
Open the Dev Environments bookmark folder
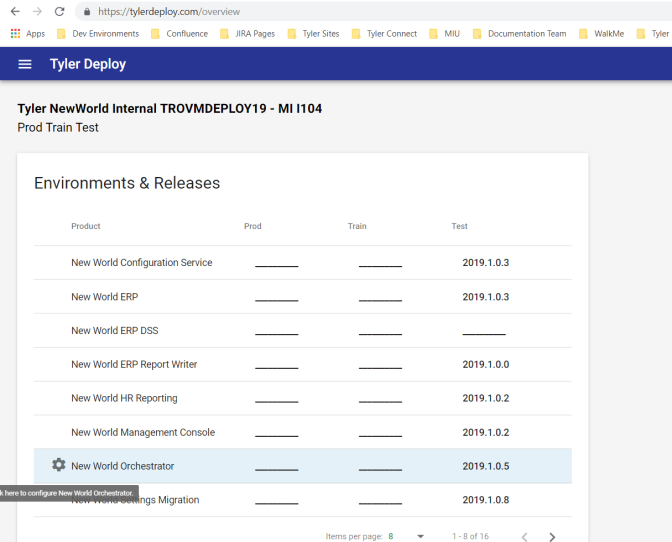pyautogui.click(x=98, y=33)
